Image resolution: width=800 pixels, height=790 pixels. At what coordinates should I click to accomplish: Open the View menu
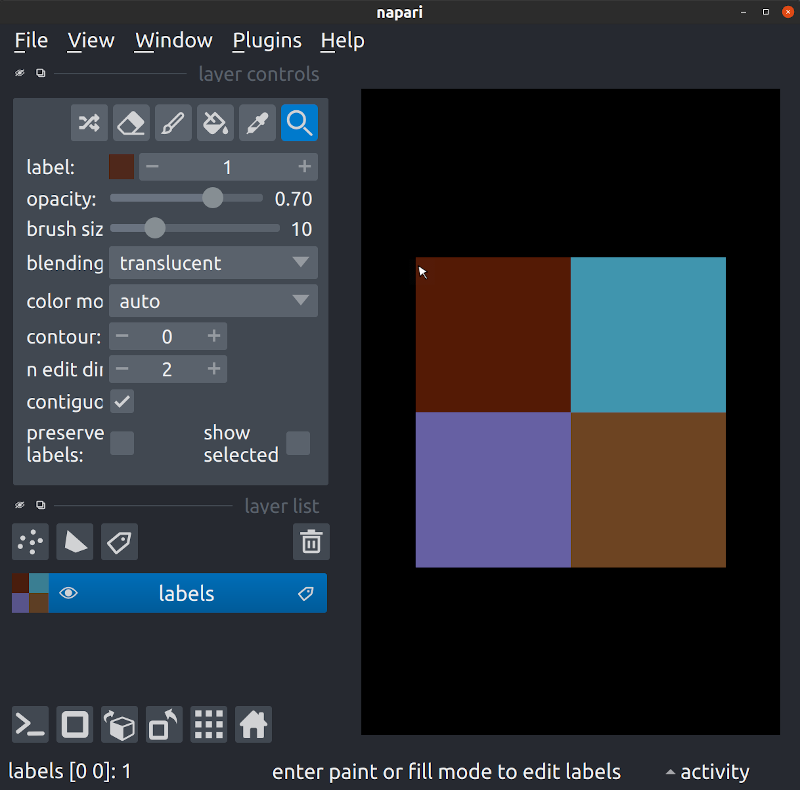(x=90, y=40)
